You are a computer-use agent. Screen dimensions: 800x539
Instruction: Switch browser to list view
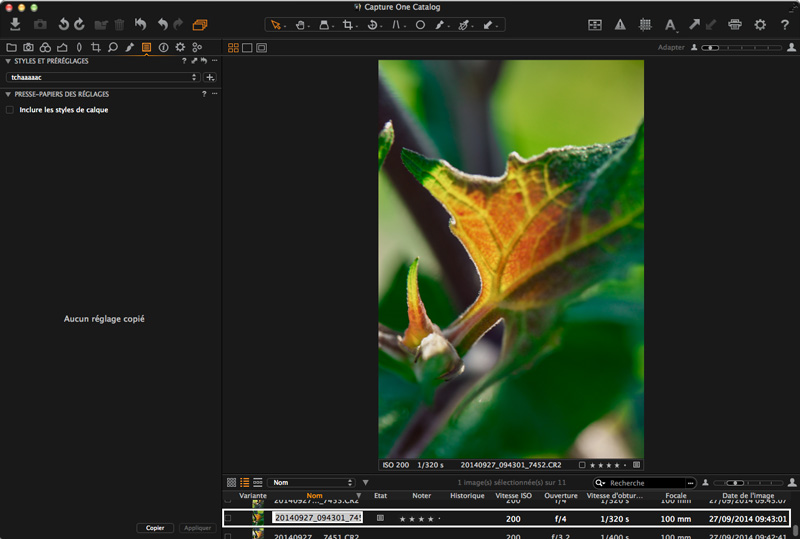(x=244, y=482)
